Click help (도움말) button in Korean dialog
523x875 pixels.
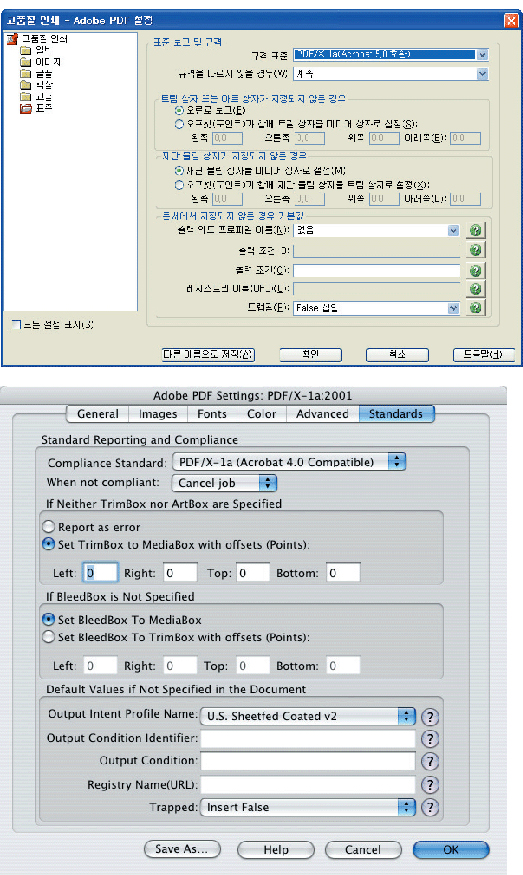(x=483, y=354)
